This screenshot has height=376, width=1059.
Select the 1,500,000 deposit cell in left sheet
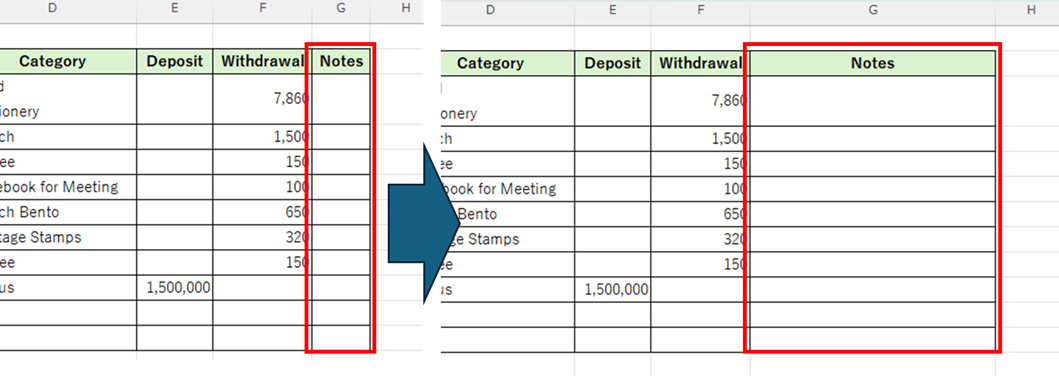(x=175, y=288)
